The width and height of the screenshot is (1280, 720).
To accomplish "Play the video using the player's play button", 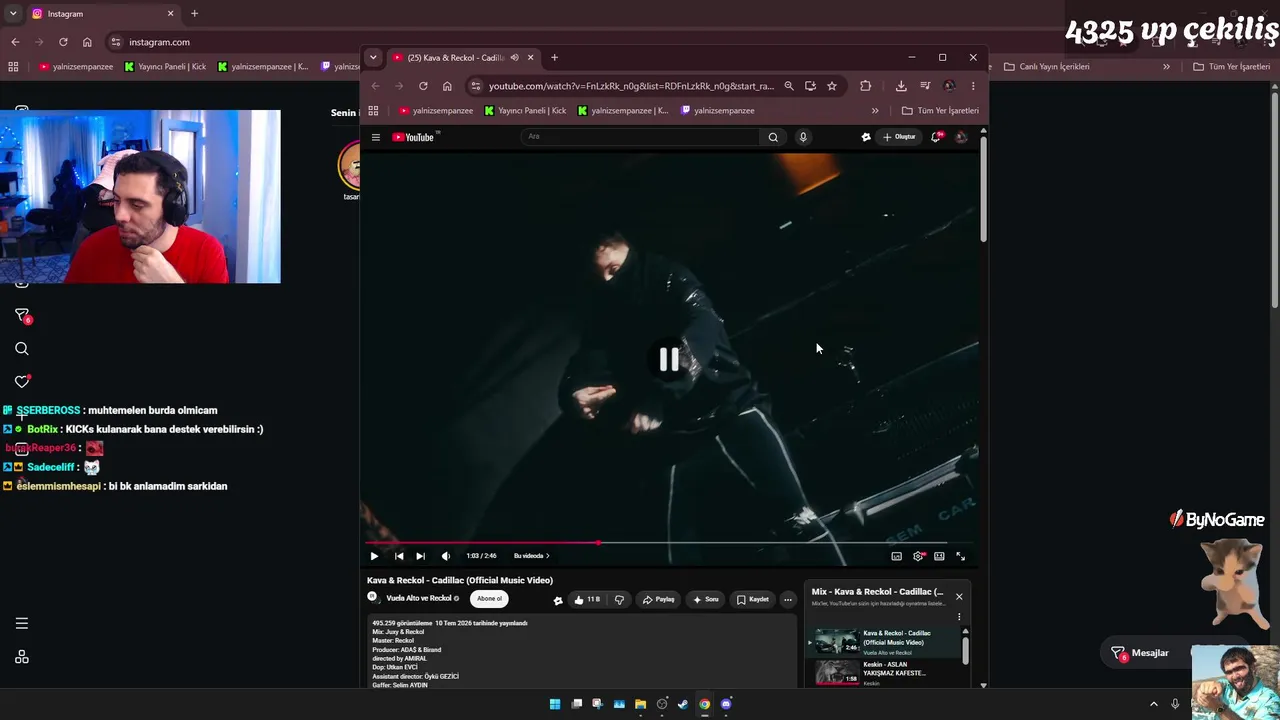I will 374,556.
